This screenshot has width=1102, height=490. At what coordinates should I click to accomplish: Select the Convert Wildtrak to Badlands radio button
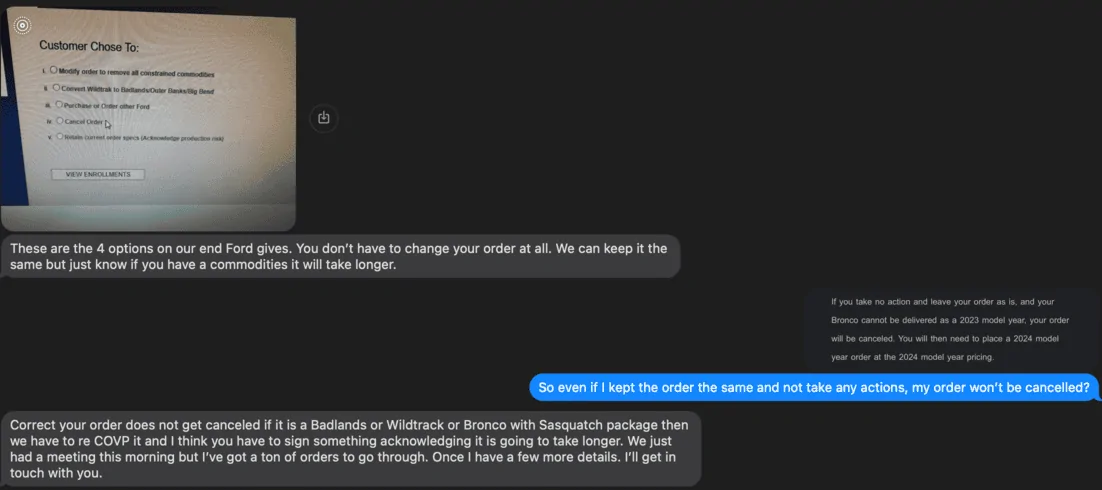pyautogui.click(x=56, y=88)
